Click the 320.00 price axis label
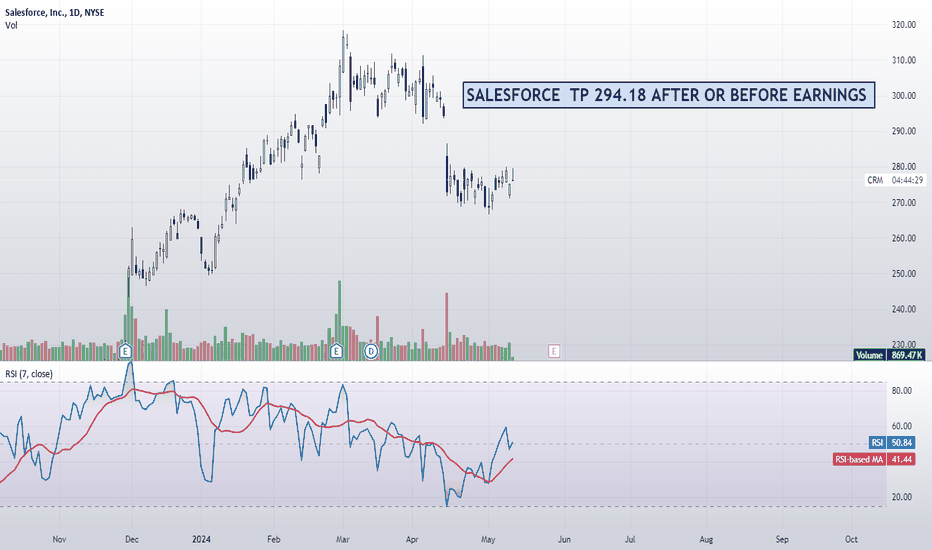Image resolution: width=932 pixels, height=550 pixels. pyautogui.click(x=903, y=25)
